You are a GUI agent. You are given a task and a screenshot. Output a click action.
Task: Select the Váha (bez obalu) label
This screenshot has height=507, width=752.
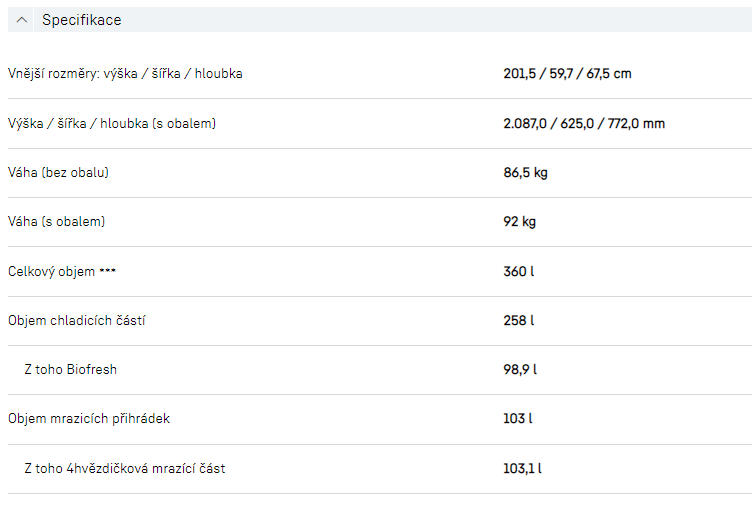pos(58,173)
